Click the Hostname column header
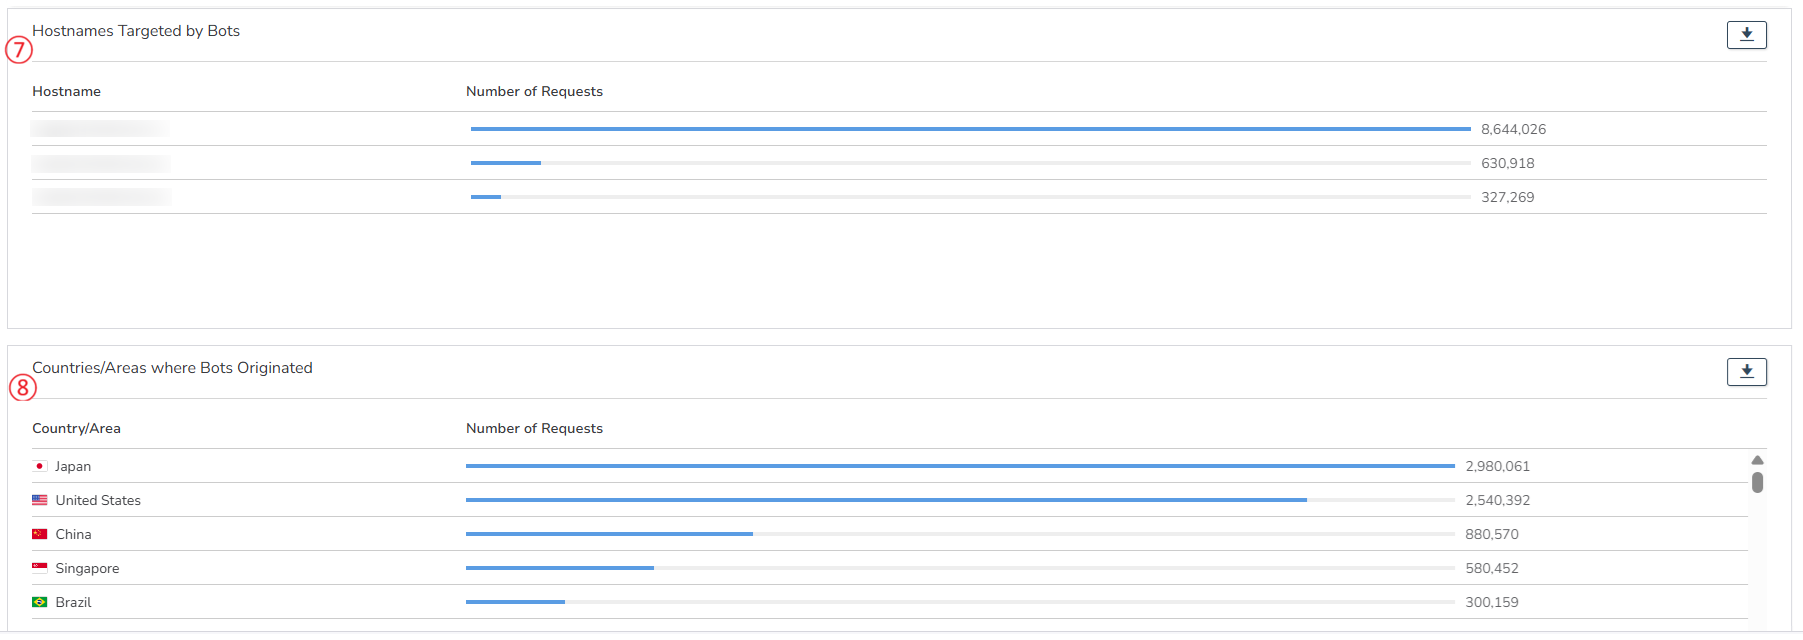 click(x=66, y=92)
